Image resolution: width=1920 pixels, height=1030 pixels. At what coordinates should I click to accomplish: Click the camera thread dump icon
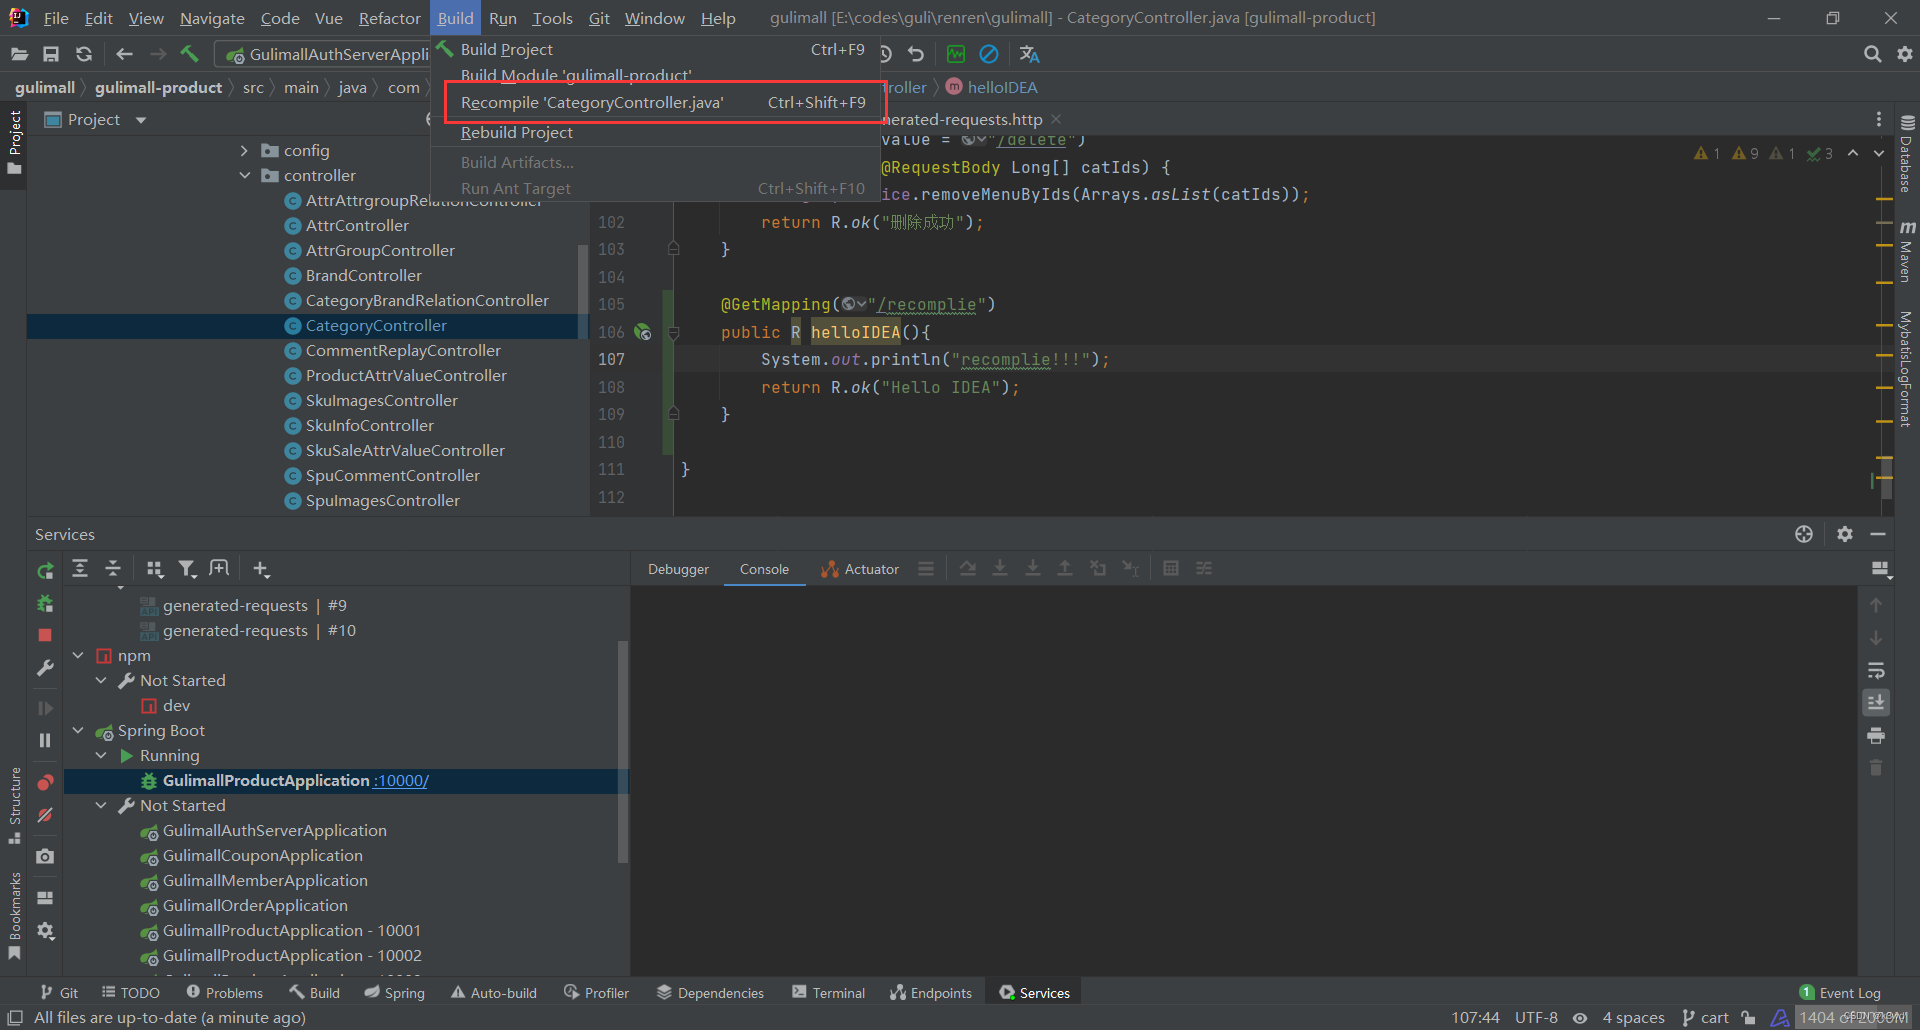pyautogui.click(x=45, y=856)
